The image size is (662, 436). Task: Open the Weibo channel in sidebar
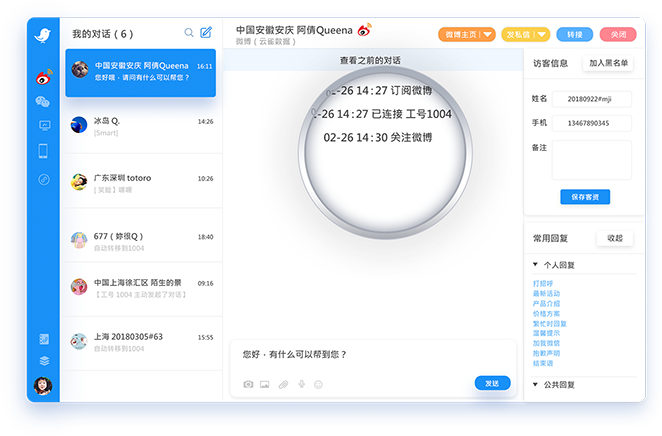(43, 76)
